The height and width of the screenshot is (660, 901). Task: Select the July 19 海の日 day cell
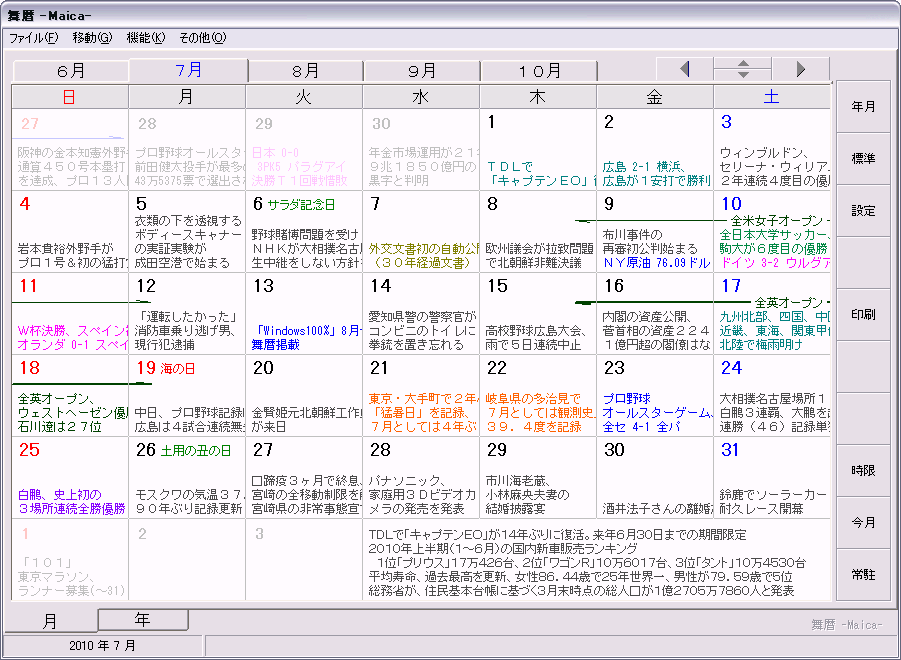[187, 395]
